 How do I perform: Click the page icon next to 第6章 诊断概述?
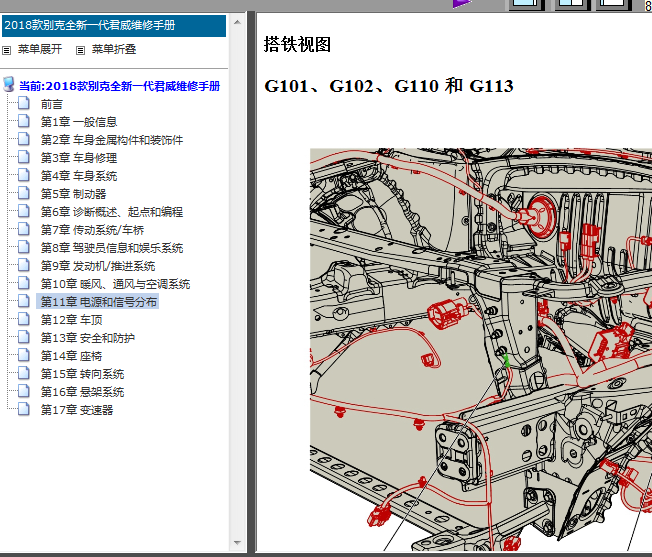coord(24,212)
